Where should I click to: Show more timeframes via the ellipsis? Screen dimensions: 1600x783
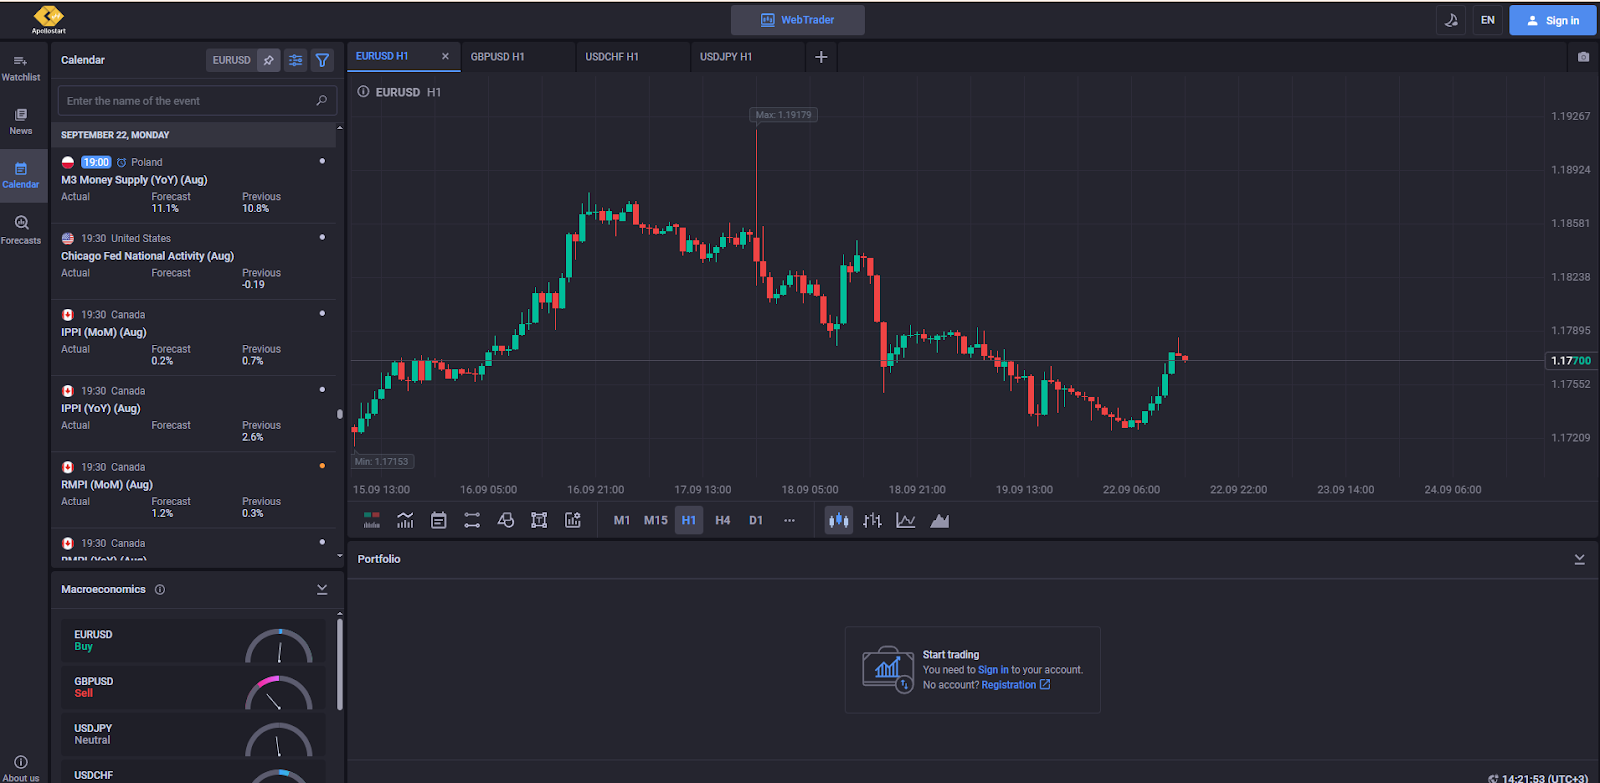pos(789,520)
